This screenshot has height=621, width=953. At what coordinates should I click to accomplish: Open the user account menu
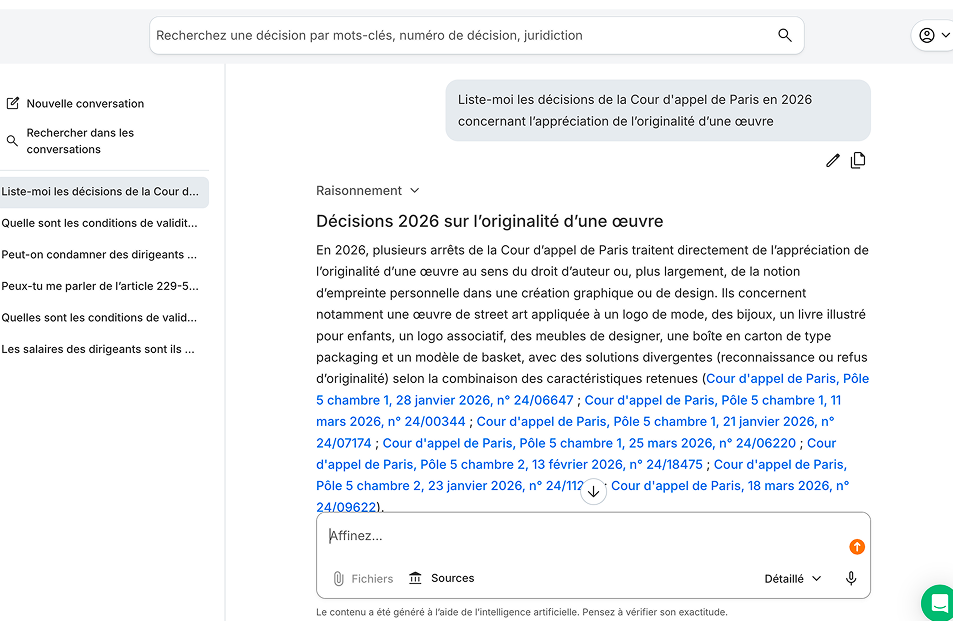click(933, 35)
